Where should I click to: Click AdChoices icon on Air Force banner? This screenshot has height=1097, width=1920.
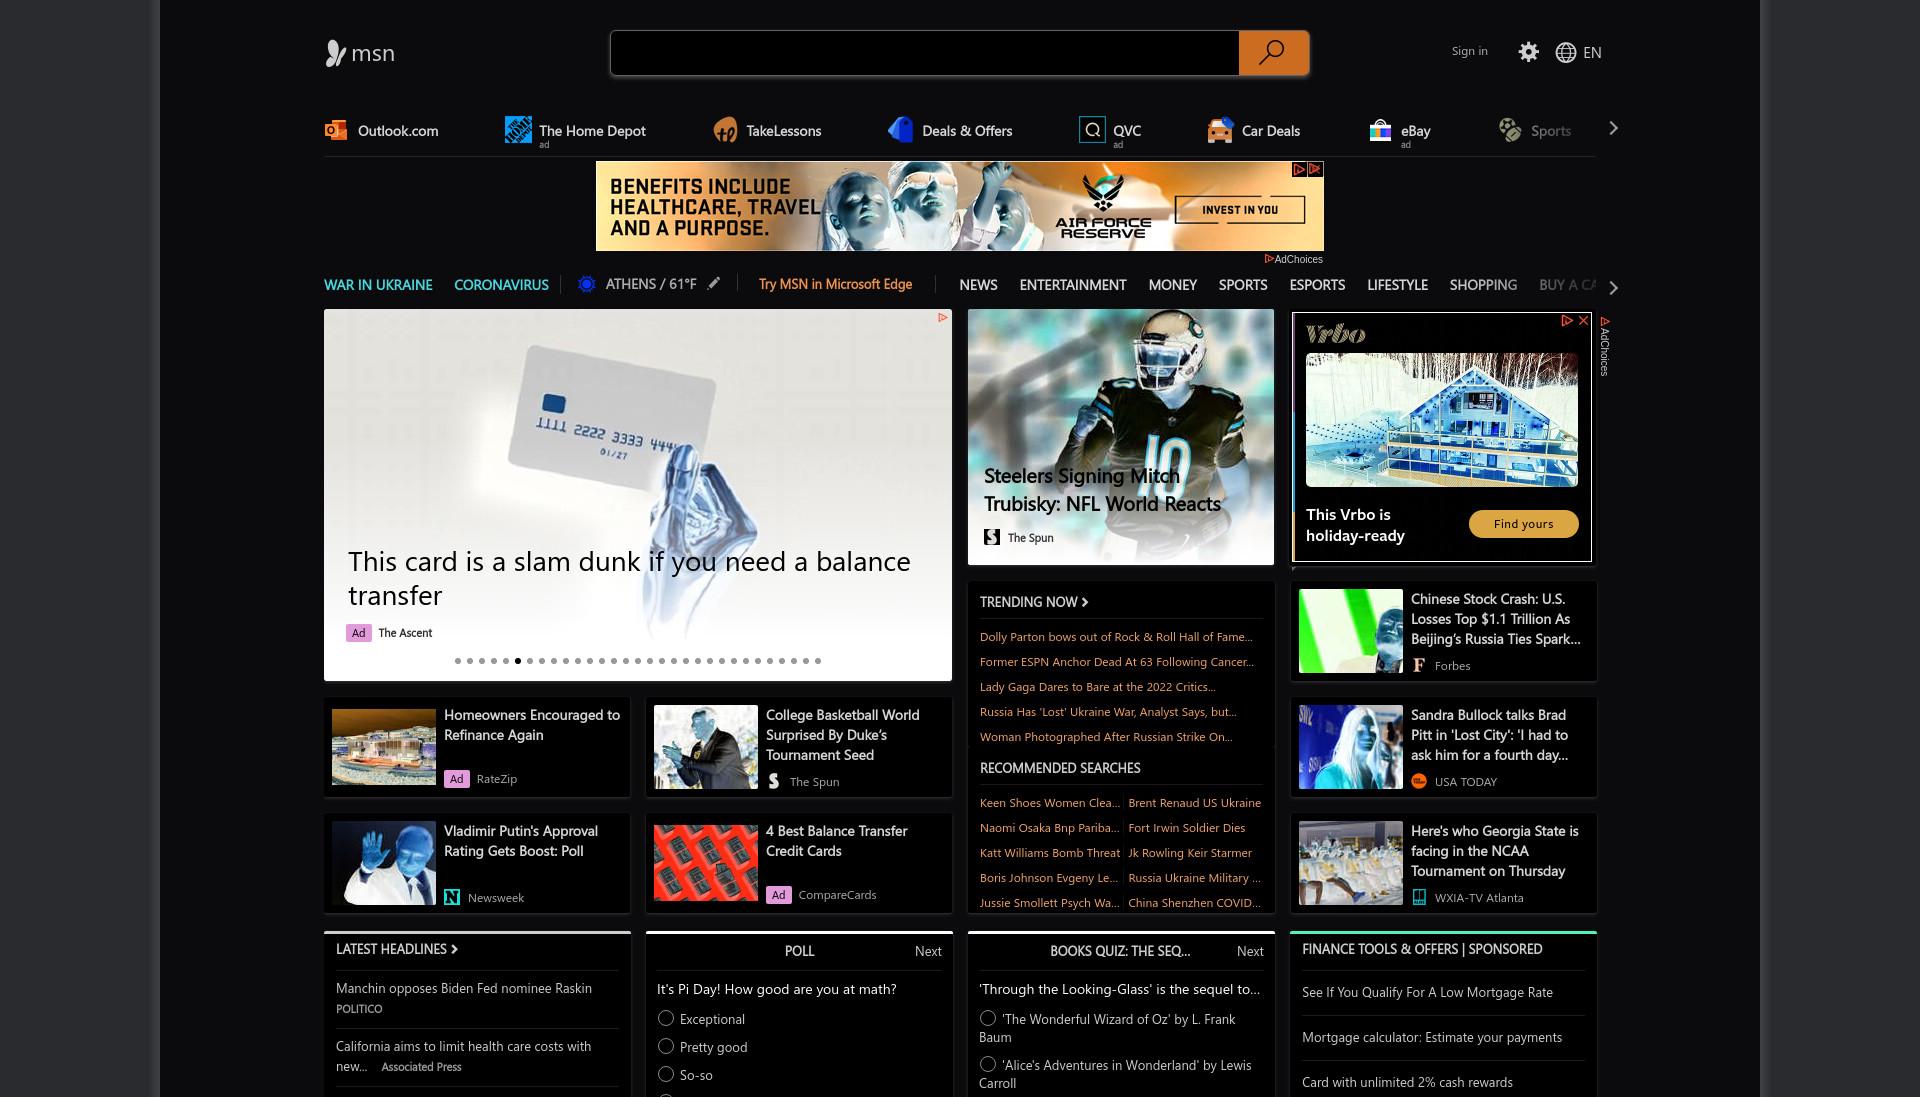coord(1299,169)
